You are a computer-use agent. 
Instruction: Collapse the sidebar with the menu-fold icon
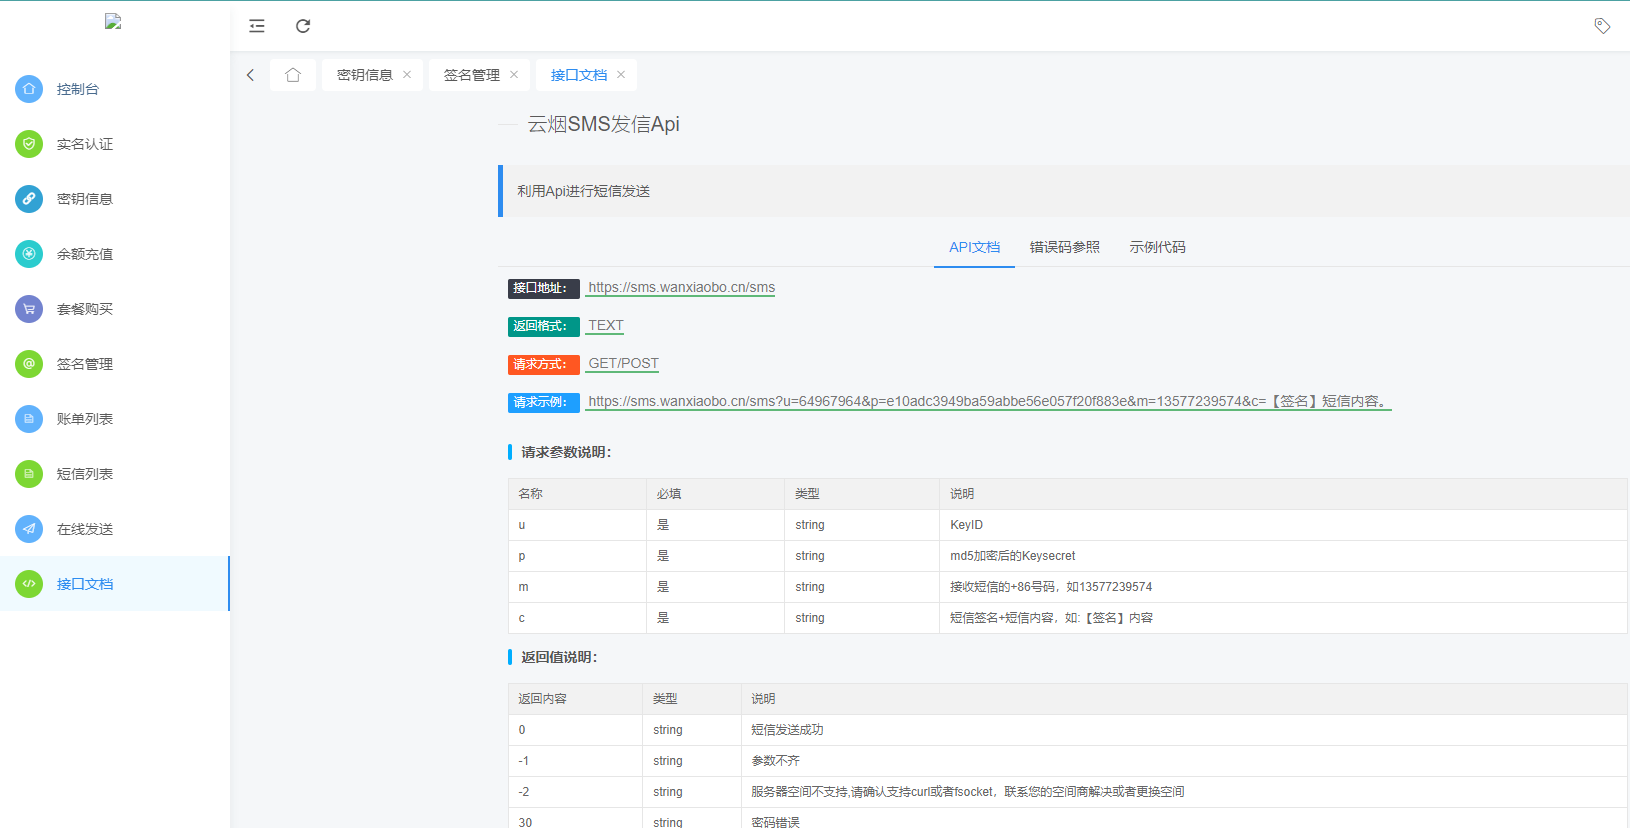[257, 26]
